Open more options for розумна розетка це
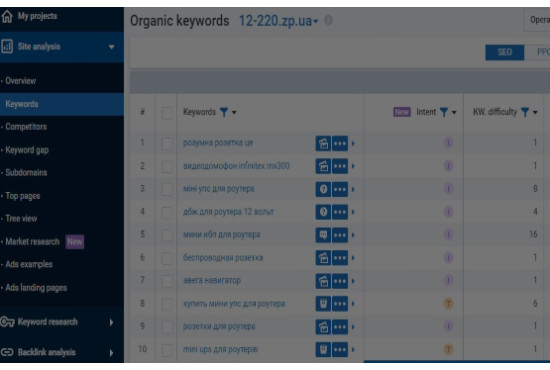Image resolution: width=550 pixels, height=370 pixels. (340, 143)
